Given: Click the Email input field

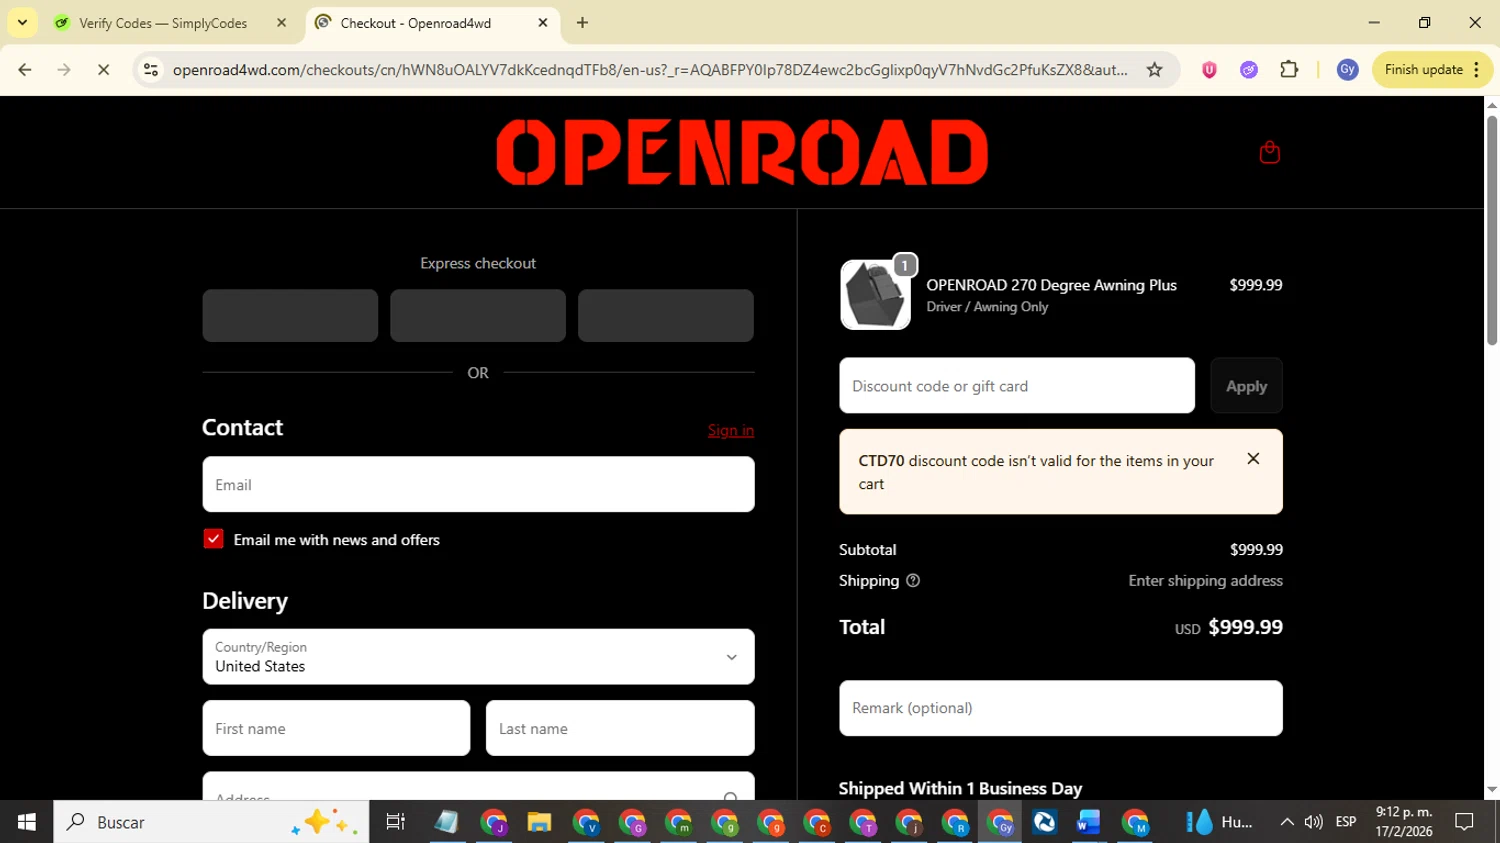Looking at the screenshot, I should point(478,485).
